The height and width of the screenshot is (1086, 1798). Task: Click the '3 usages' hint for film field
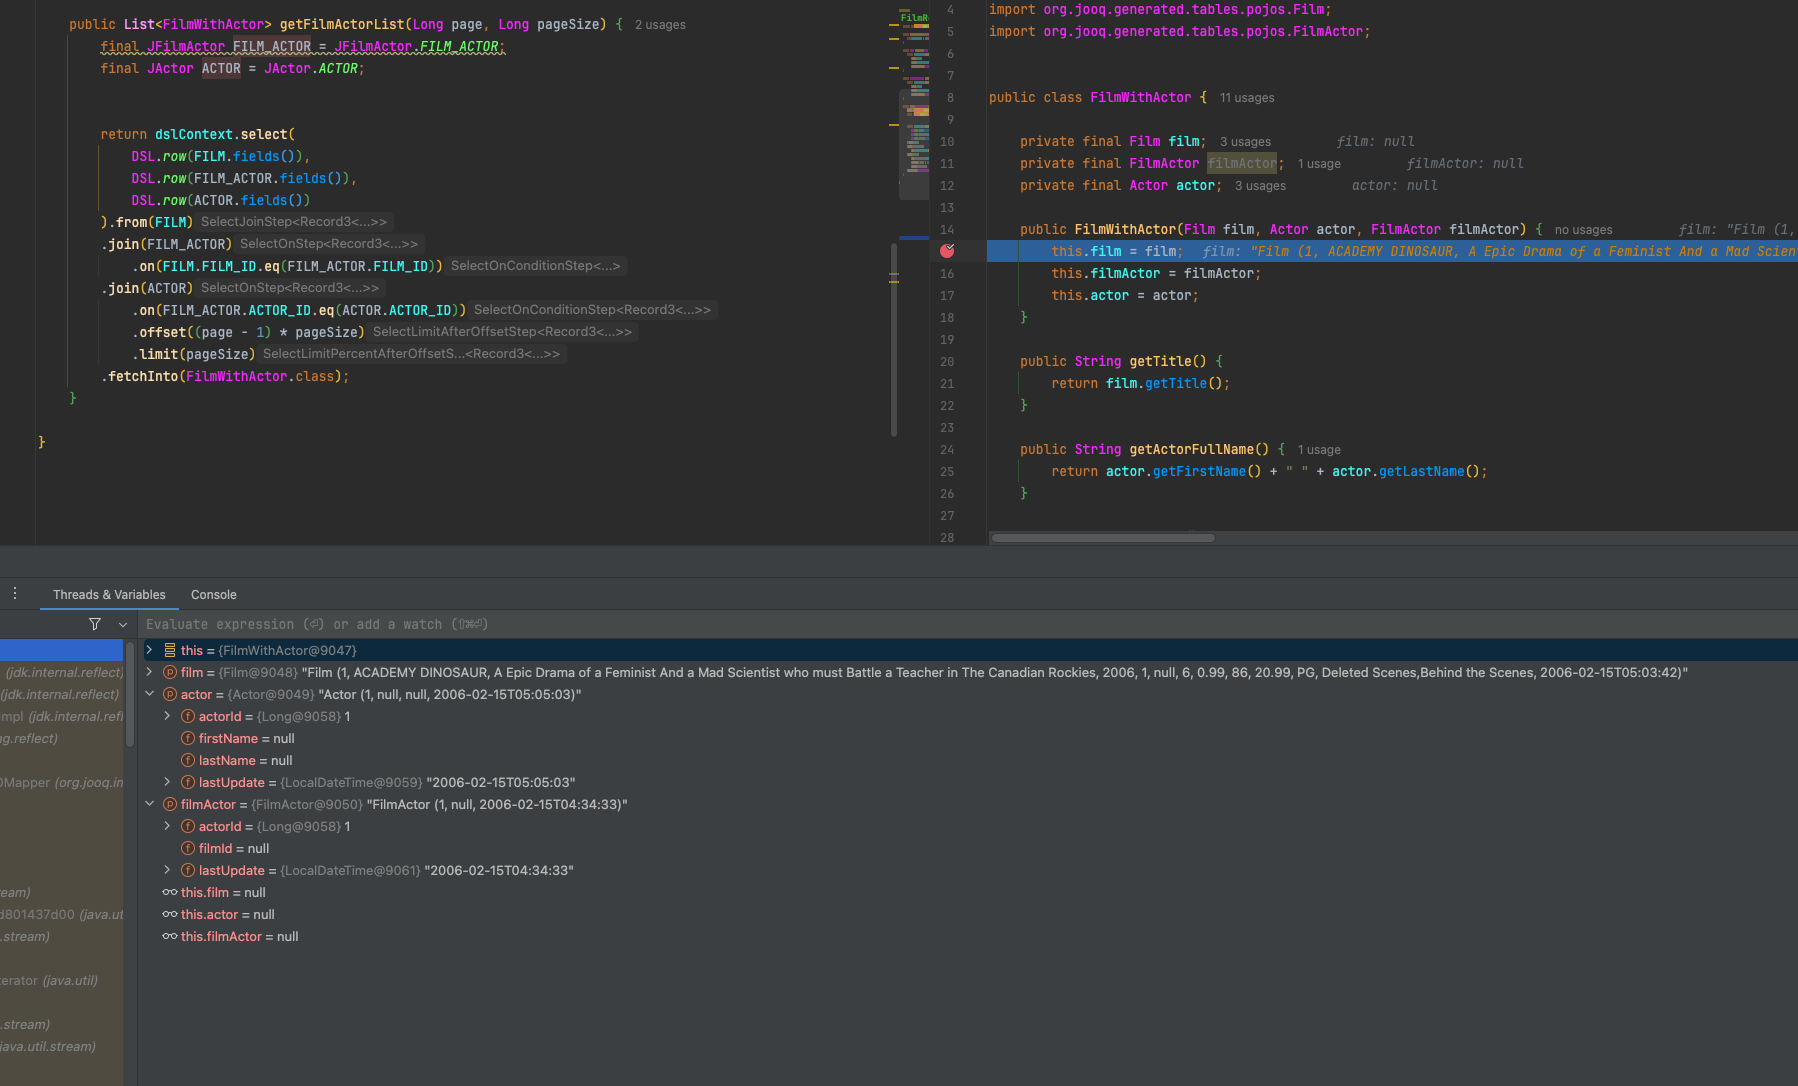tap(1245, 142)
